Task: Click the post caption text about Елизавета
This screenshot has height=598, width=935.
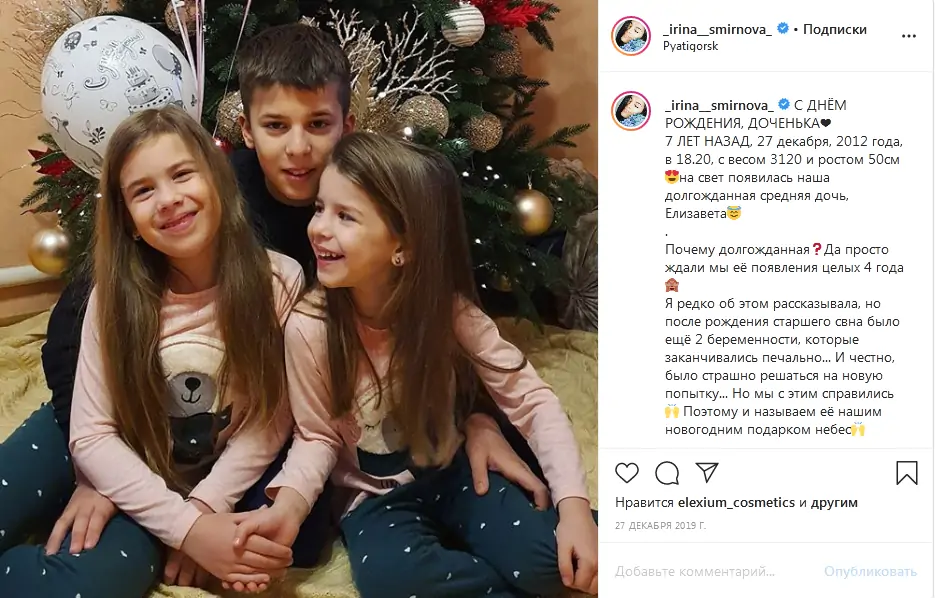Action: click(x=784, y=267)
